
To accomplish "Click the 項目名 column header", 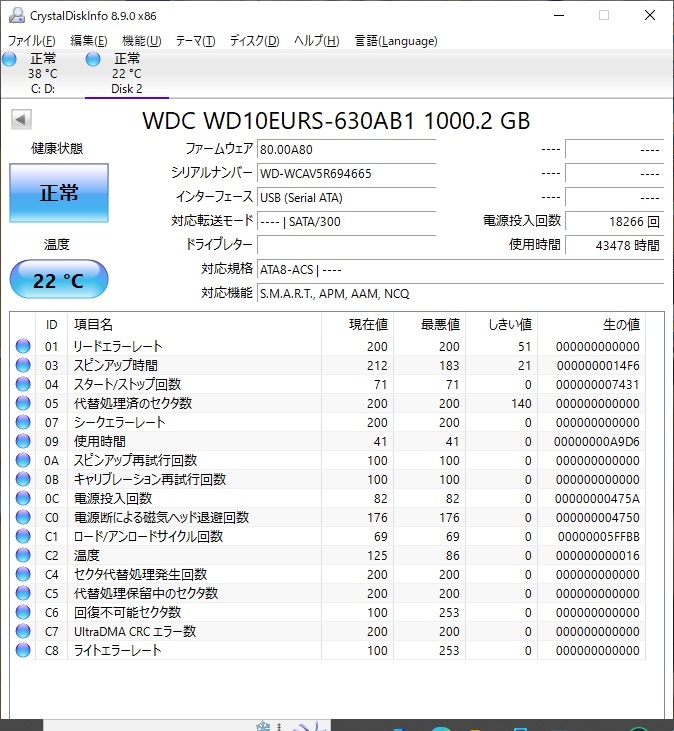I will (x=194, y=324).
